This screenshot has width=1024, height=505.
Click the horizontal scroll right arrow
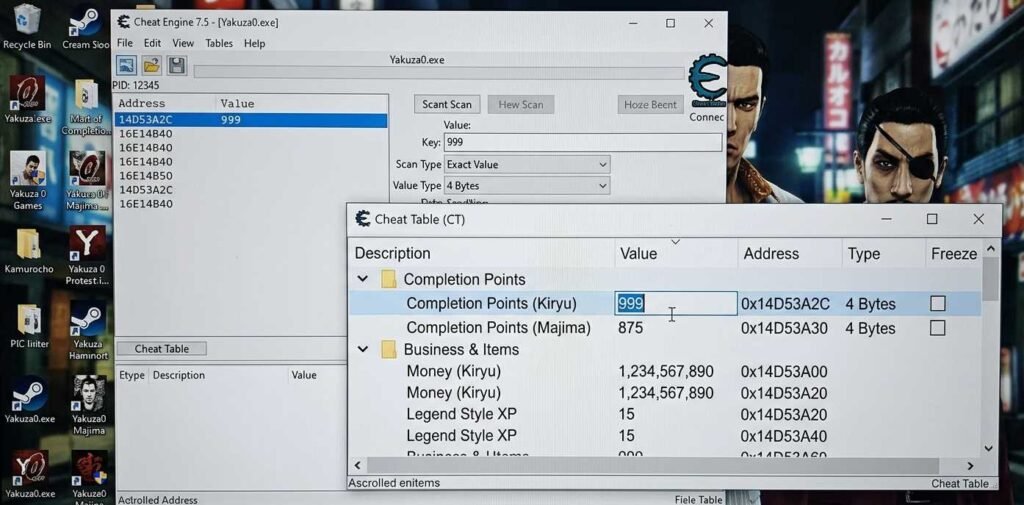point(970,466)
